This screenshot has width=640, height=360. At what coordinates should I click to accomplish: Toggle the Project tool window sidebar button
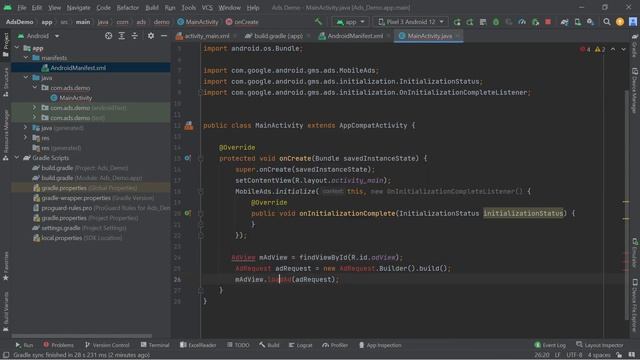[x=6, y=45]
